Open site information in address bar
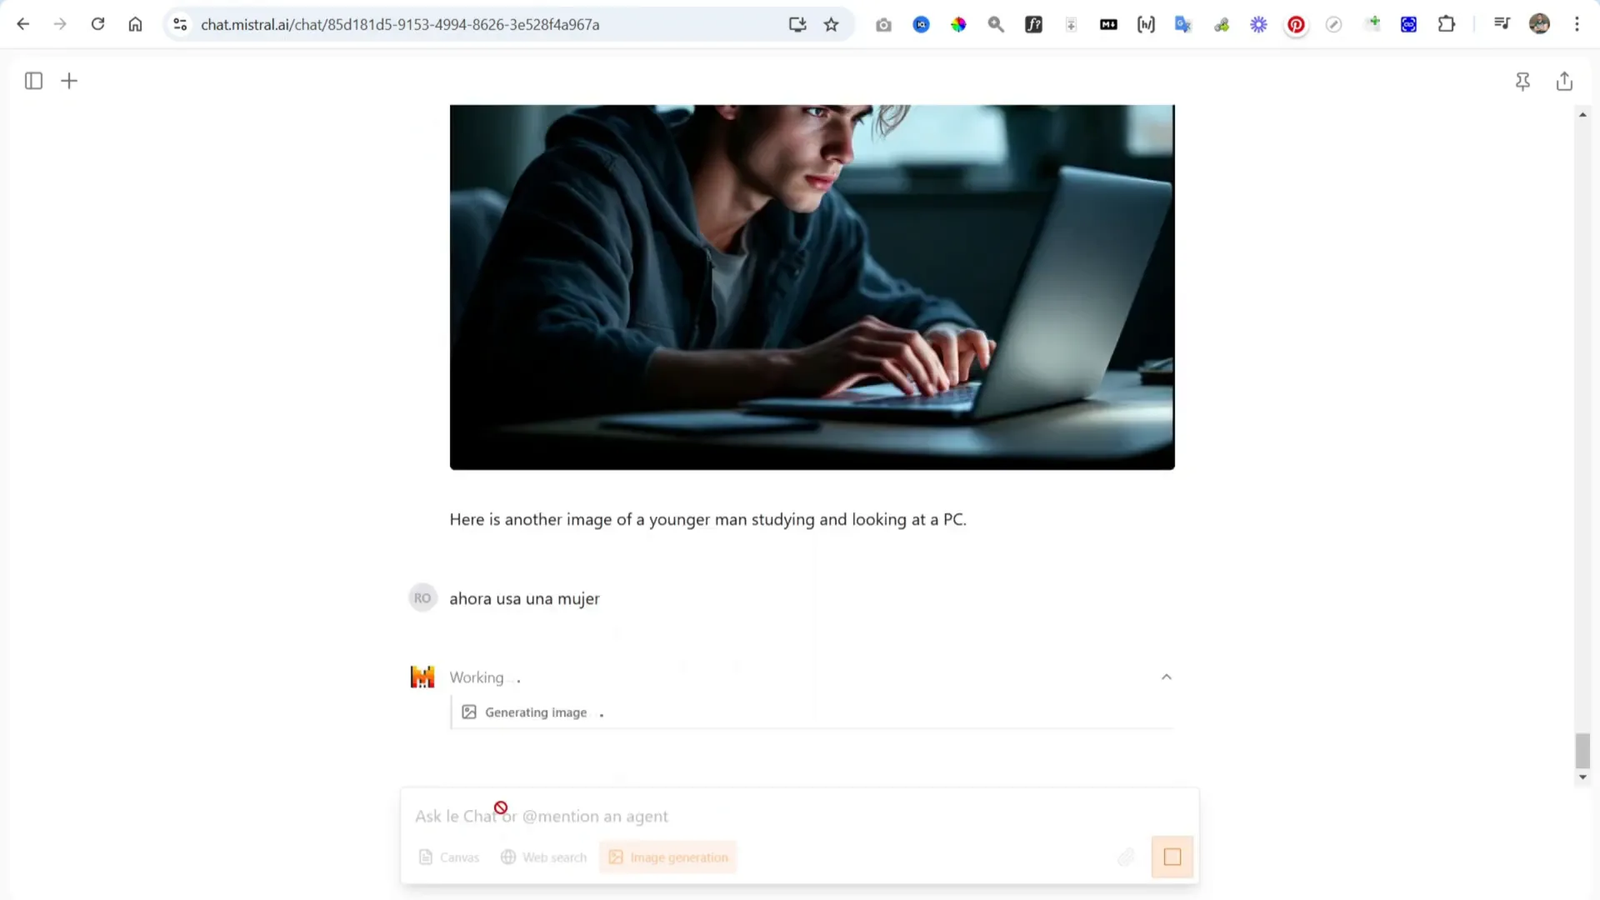The width and height of the screenshot is (1600, 900). (x=180, y=24)
